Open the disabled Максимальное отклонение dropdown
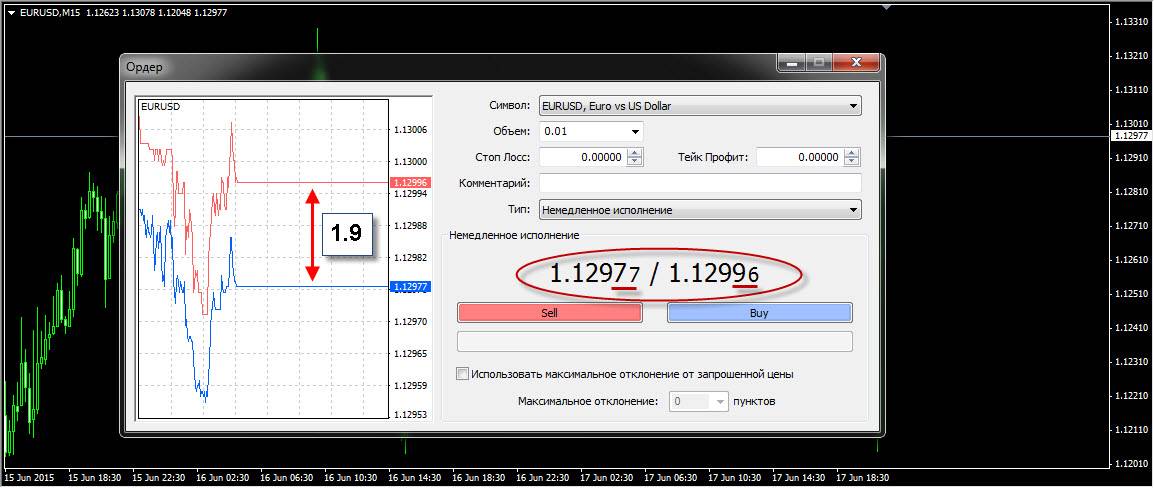Screen dimensions: 1154x488 (x=698, y=402)
